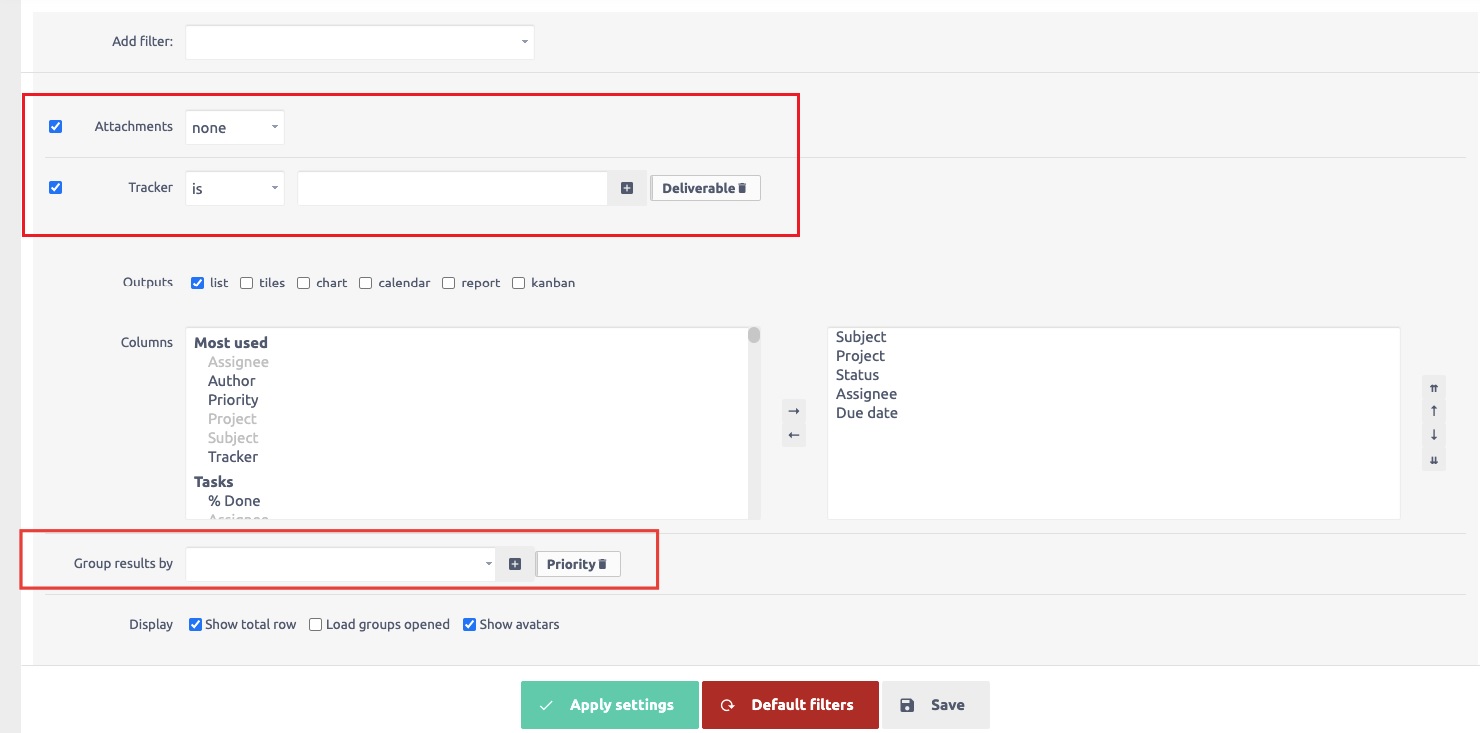Expand the Group results by dropdown

(x=340, y=564)
